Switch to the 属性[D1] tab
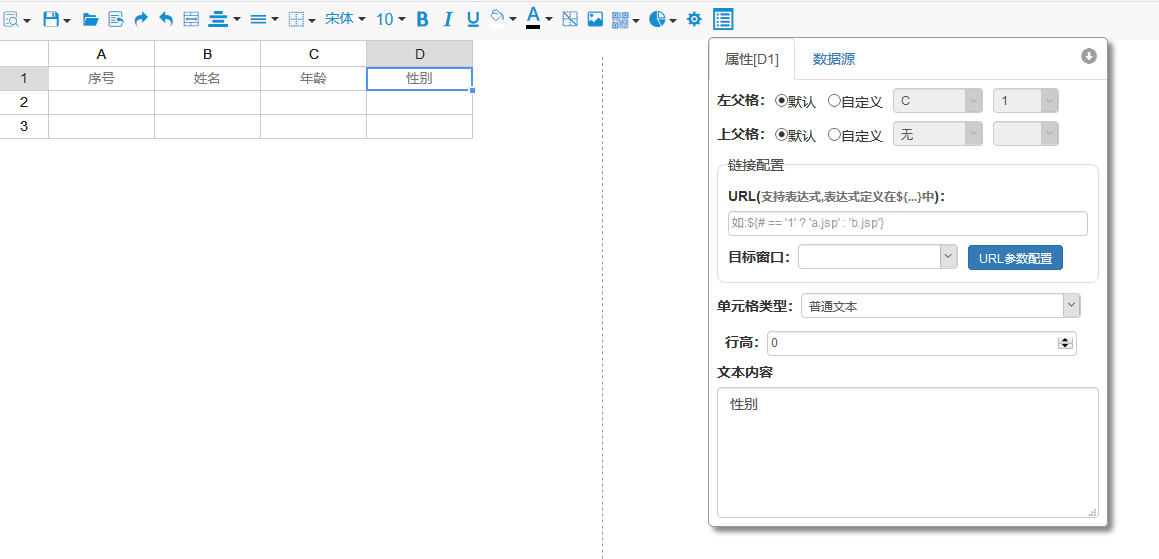 coord(751,60)
